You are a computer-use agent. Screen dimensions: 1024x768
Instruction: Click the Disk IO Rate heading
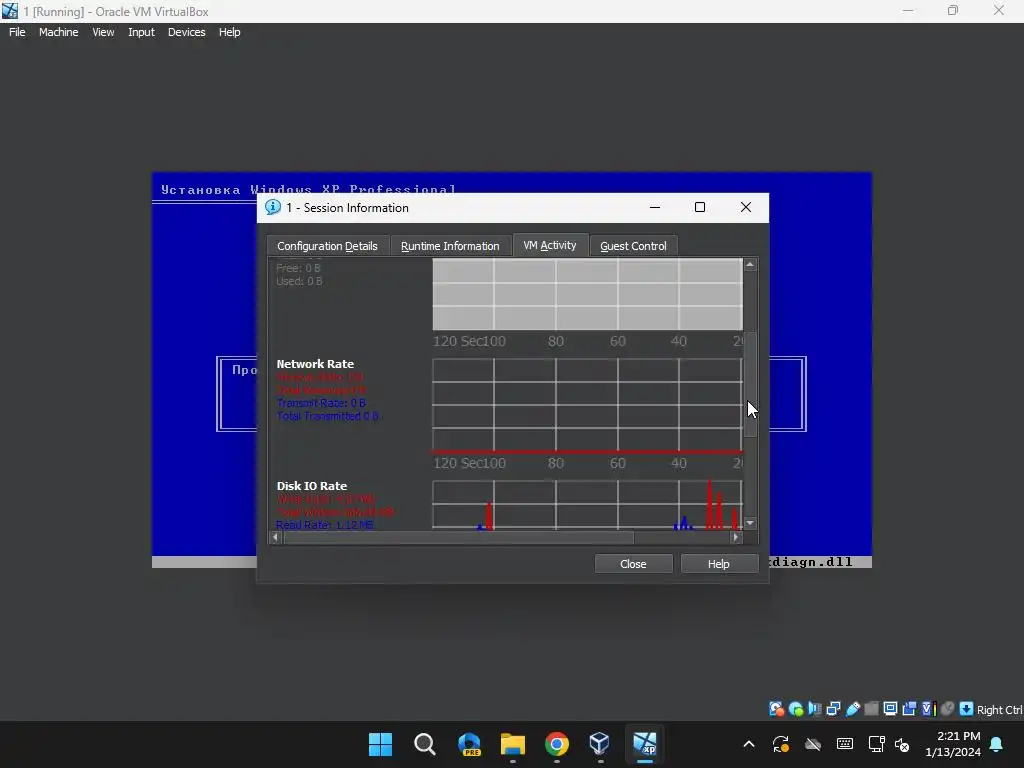[x=312, y=486]
